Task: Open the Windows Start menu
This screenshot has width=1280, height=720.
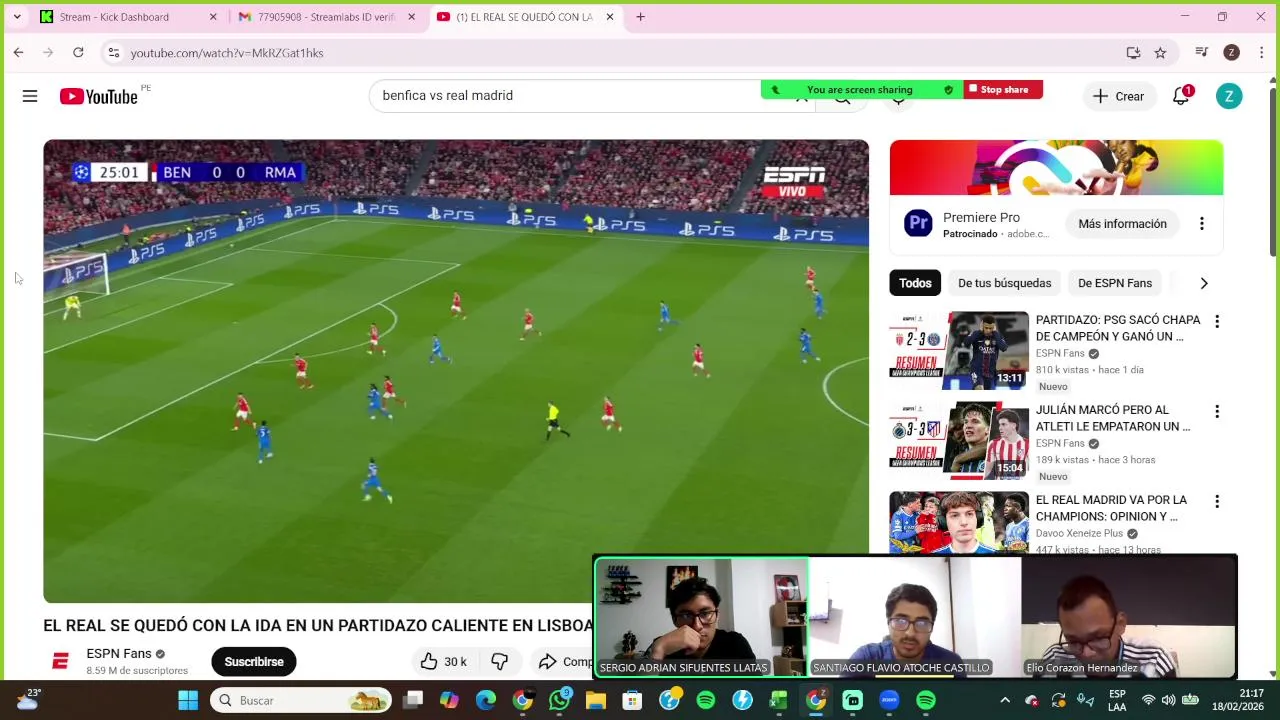Action: 188,701
